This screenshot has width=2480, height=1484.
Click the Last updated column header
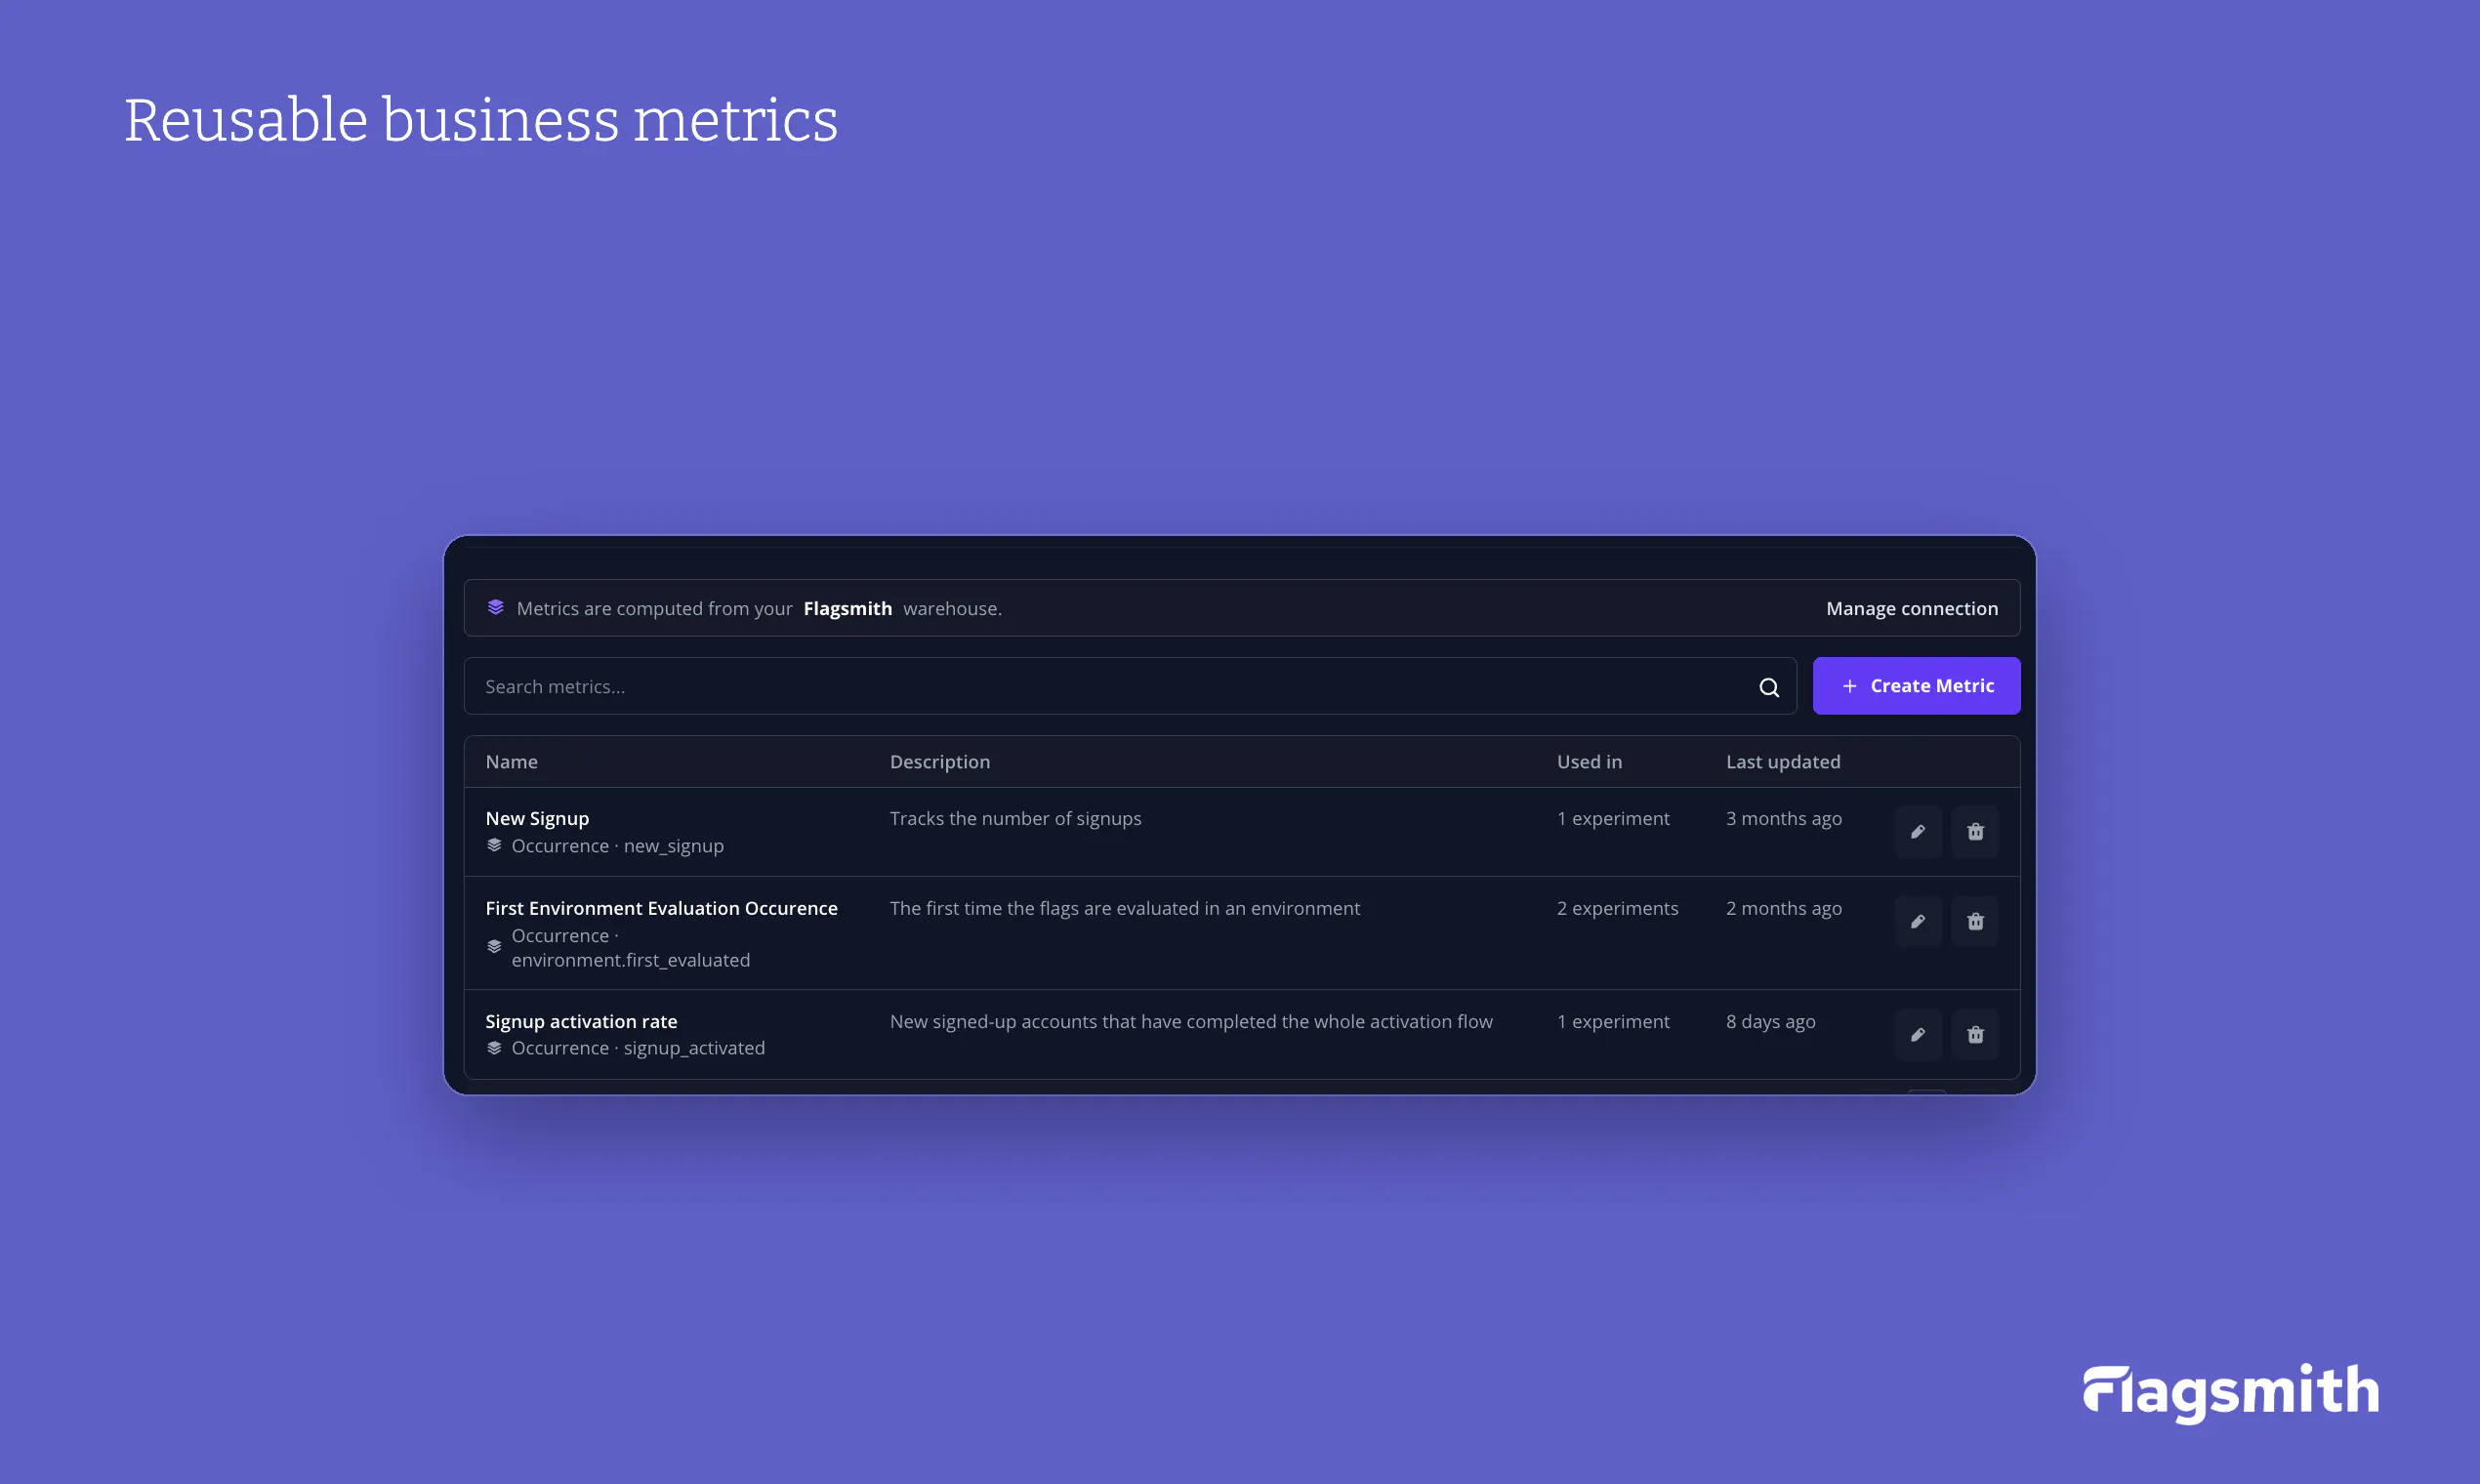(x=1783, y=762)
